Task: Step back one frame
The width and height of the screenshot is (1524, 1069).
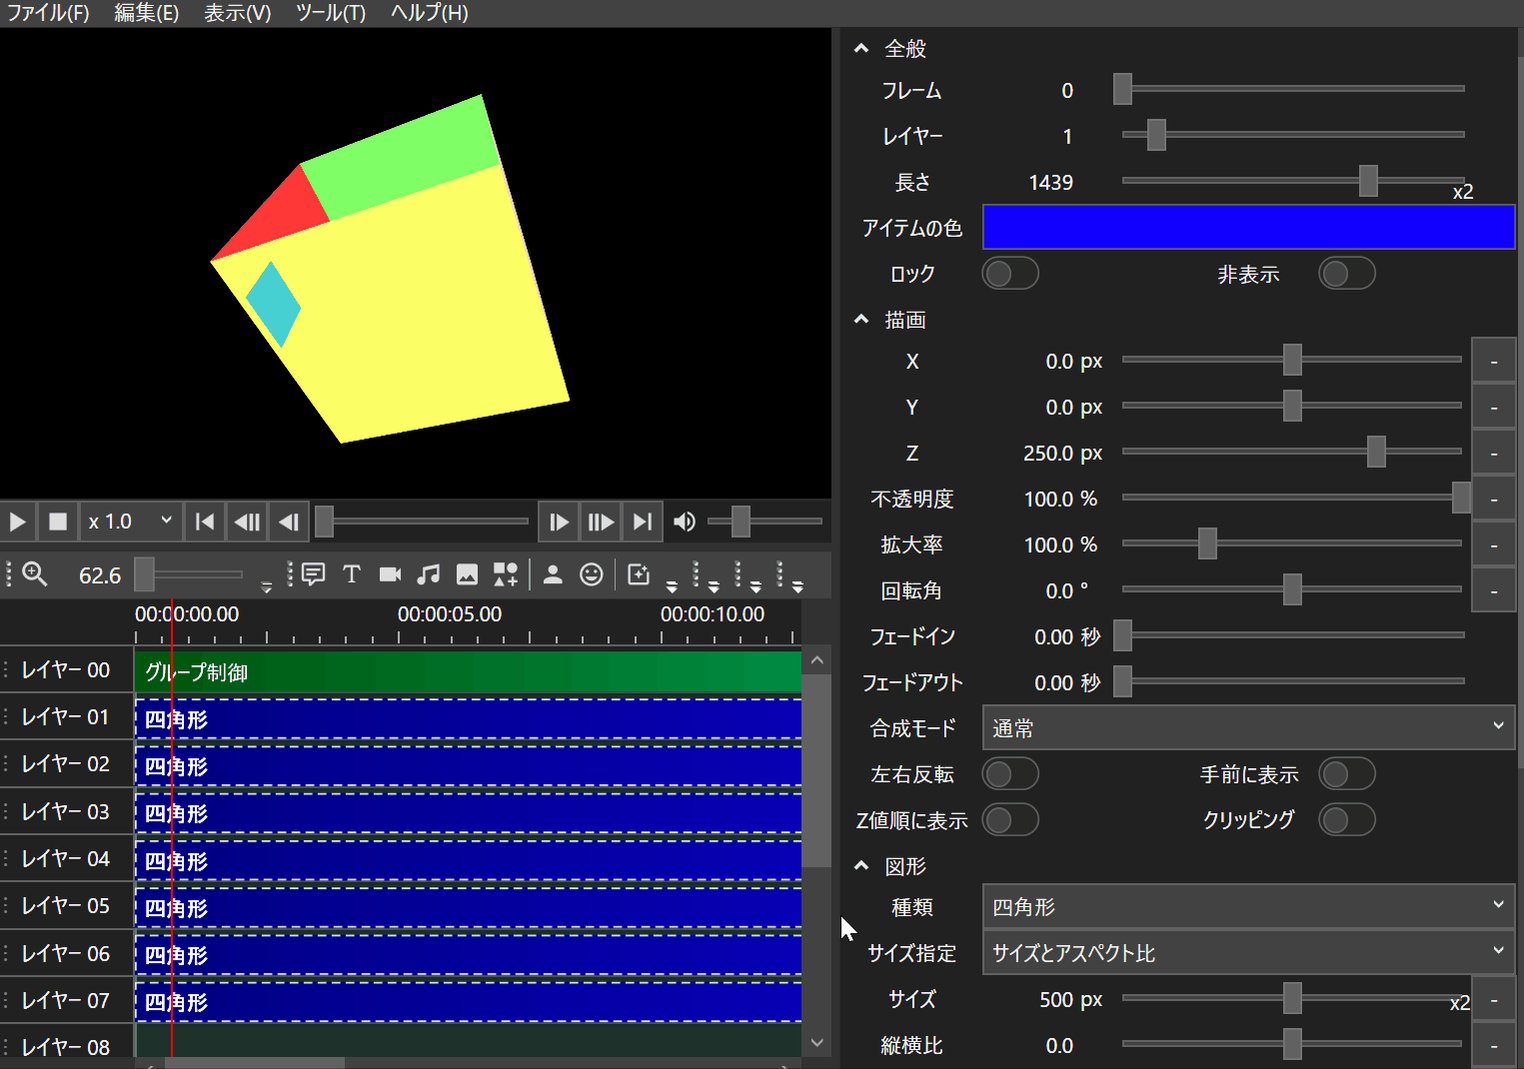Action: pos(289,522)
